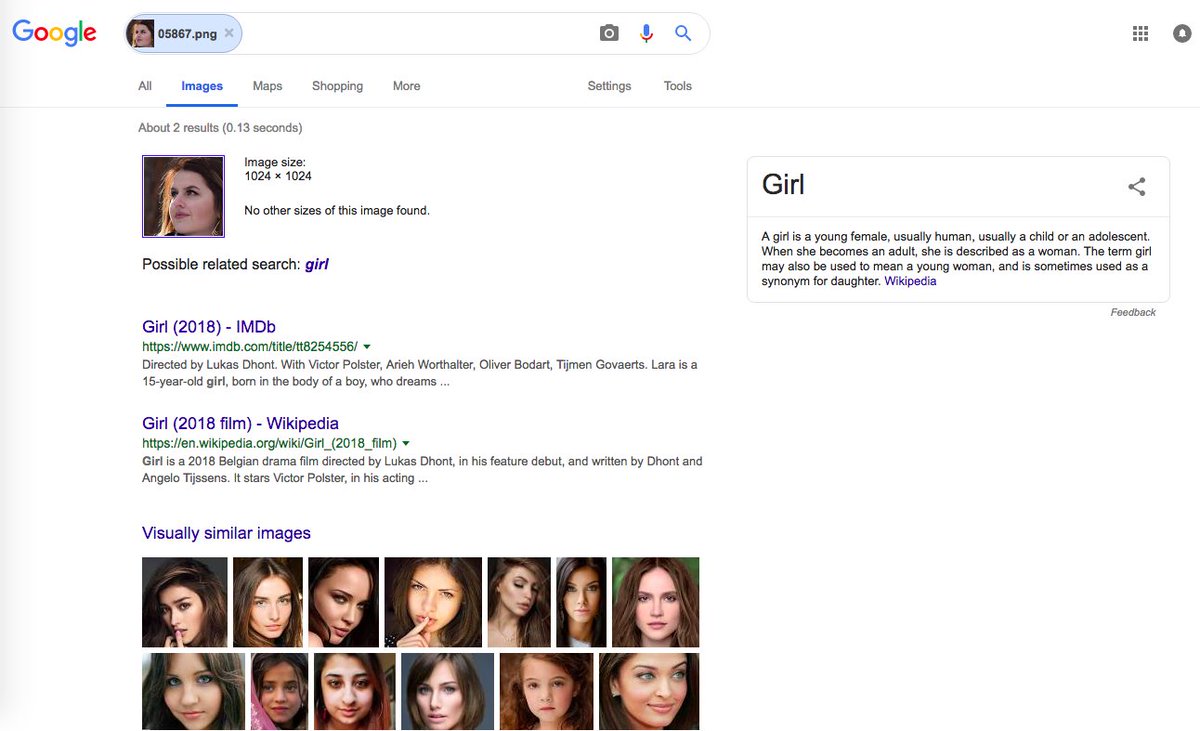Click the Google logo
Viewport: 1200px width, 731px height.
click(54, 33)
